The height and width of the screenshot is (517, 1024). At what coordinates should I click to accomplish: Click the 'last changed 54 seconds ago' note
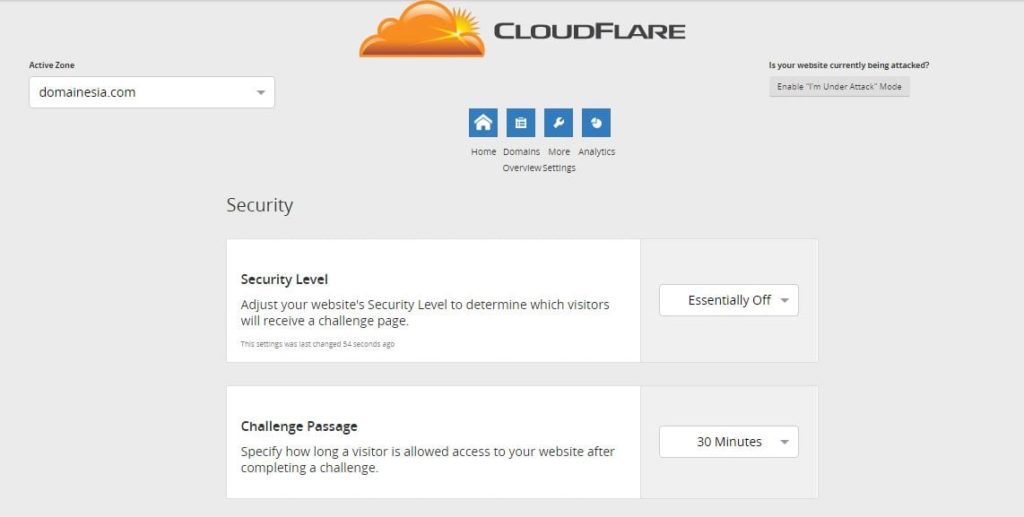pos(317,344)
